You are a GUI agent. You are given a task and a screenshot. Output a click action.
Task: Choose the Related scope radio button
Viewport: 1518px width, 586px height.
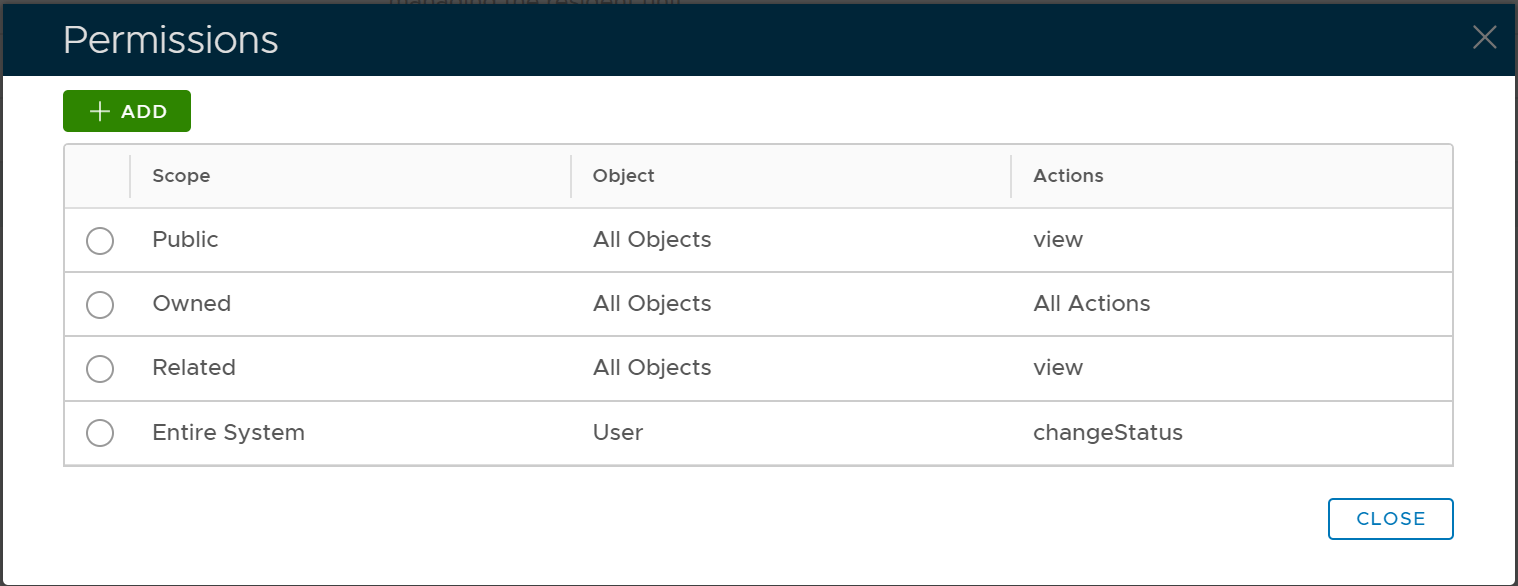coord(100,369)
